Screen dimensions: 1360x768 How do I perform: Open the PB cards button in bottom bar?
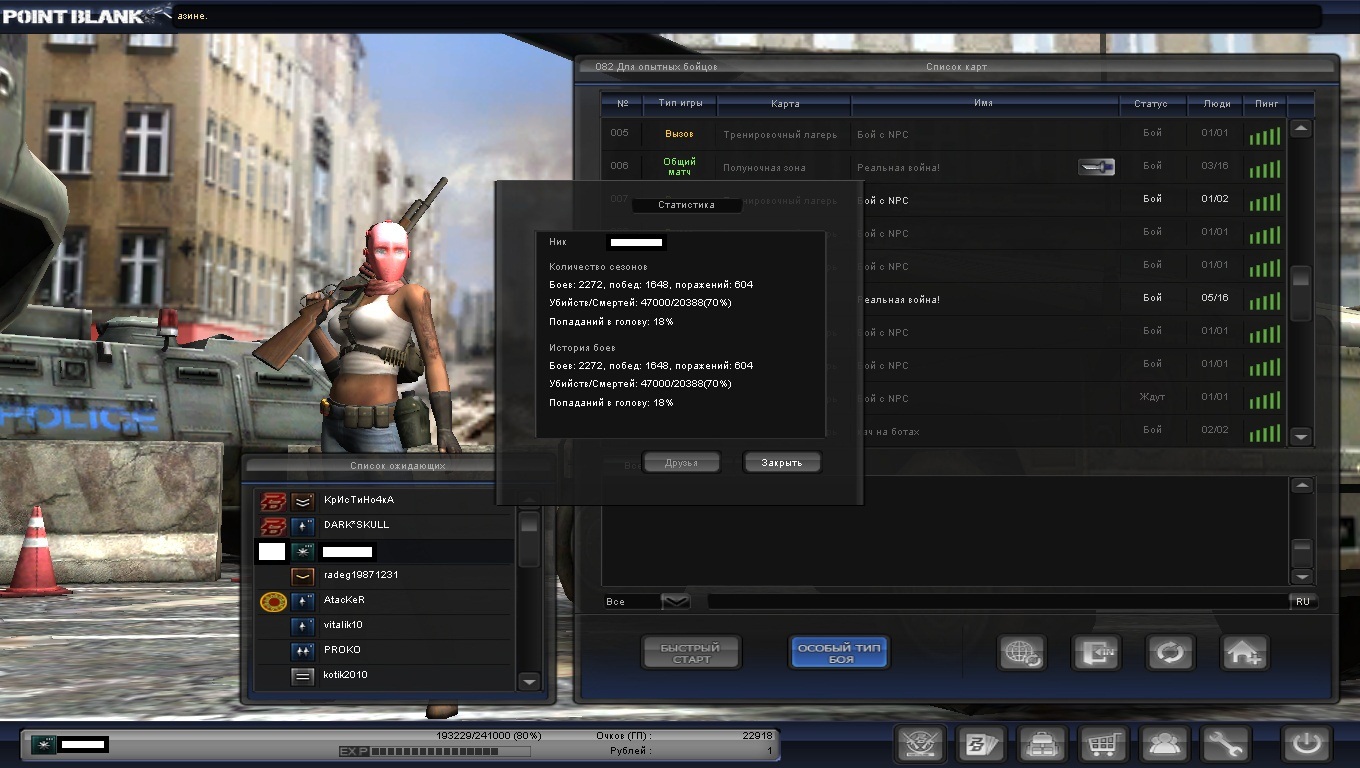tap(979, 744)
